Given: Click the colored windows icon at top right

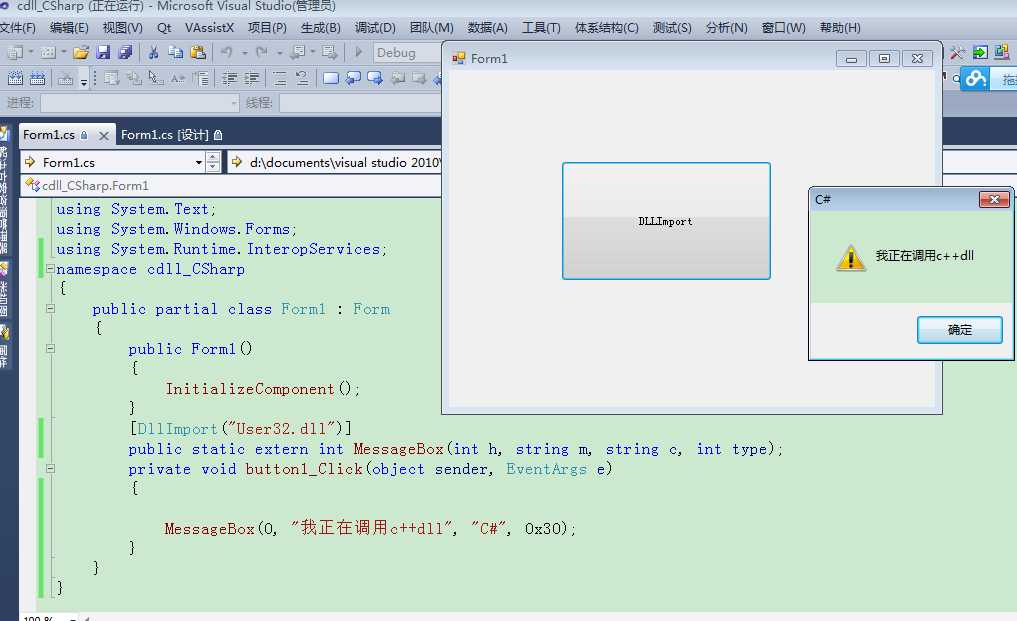Looking at the screenshot, I should 1002,53.
